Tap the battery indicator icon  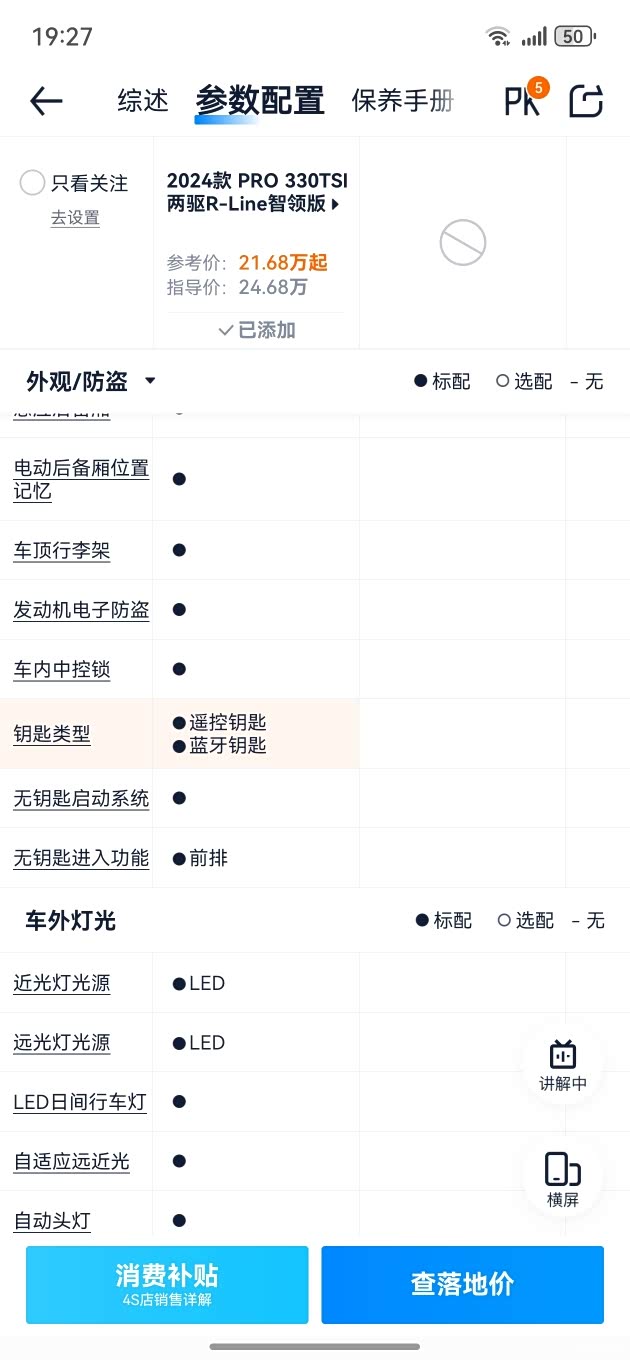click(574, 37)
